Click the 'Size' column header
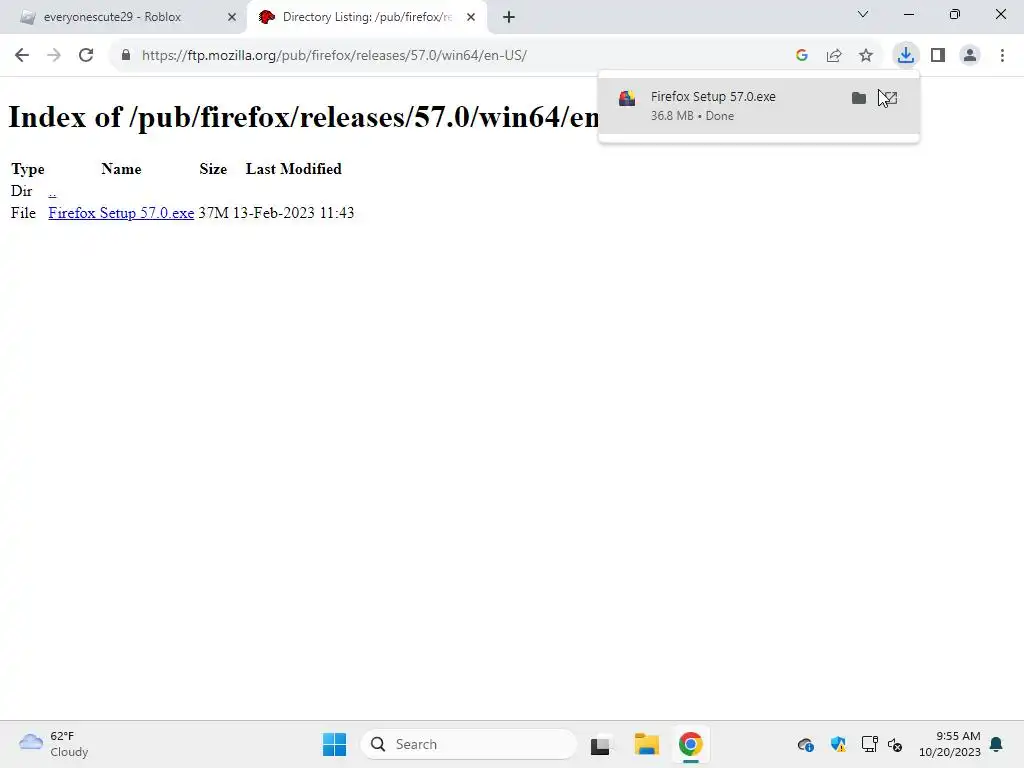This screenshot has width=1024, height=768. pyautogui.click(x=213, y=169)
